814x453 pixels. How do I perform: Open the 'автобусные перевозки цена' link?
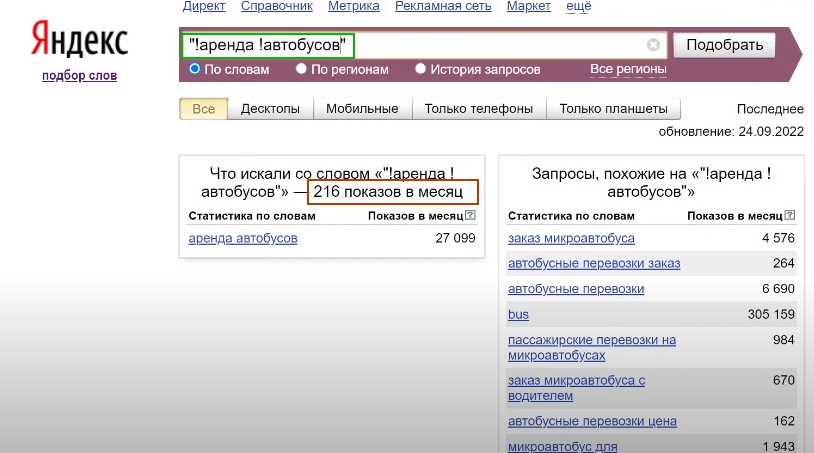tap(592, 421)
